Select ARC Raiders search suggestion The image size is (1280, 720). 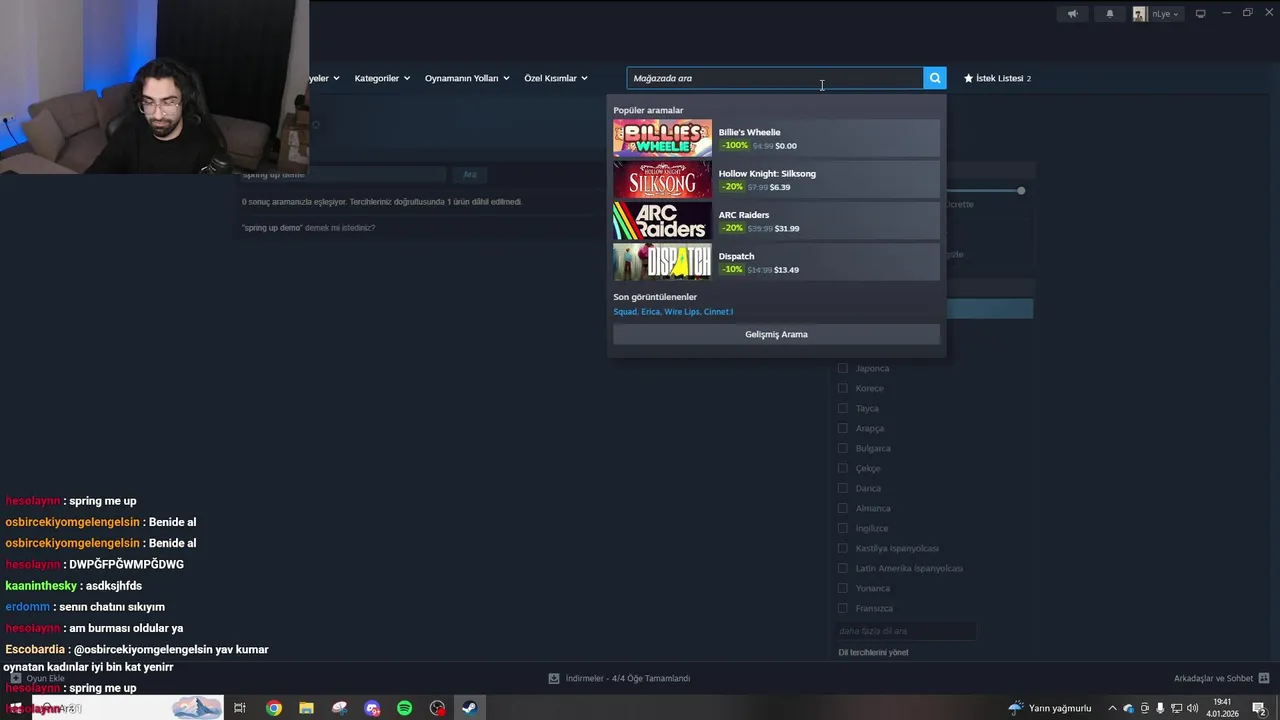coord(776,221)
